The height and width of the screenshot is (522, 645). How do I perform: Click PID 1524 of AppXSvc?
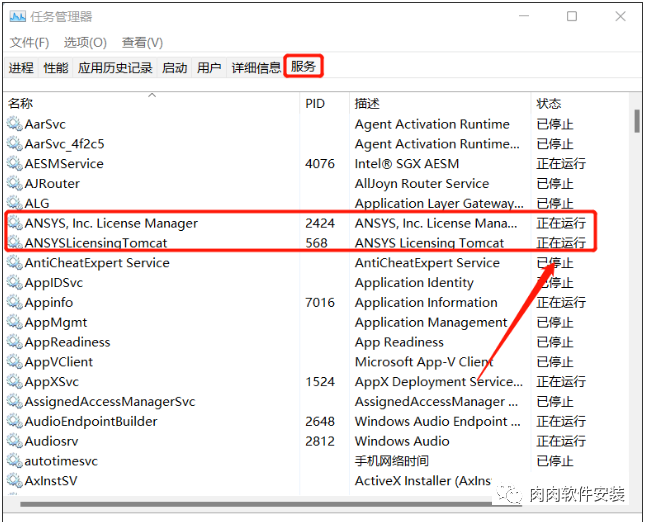320,381
